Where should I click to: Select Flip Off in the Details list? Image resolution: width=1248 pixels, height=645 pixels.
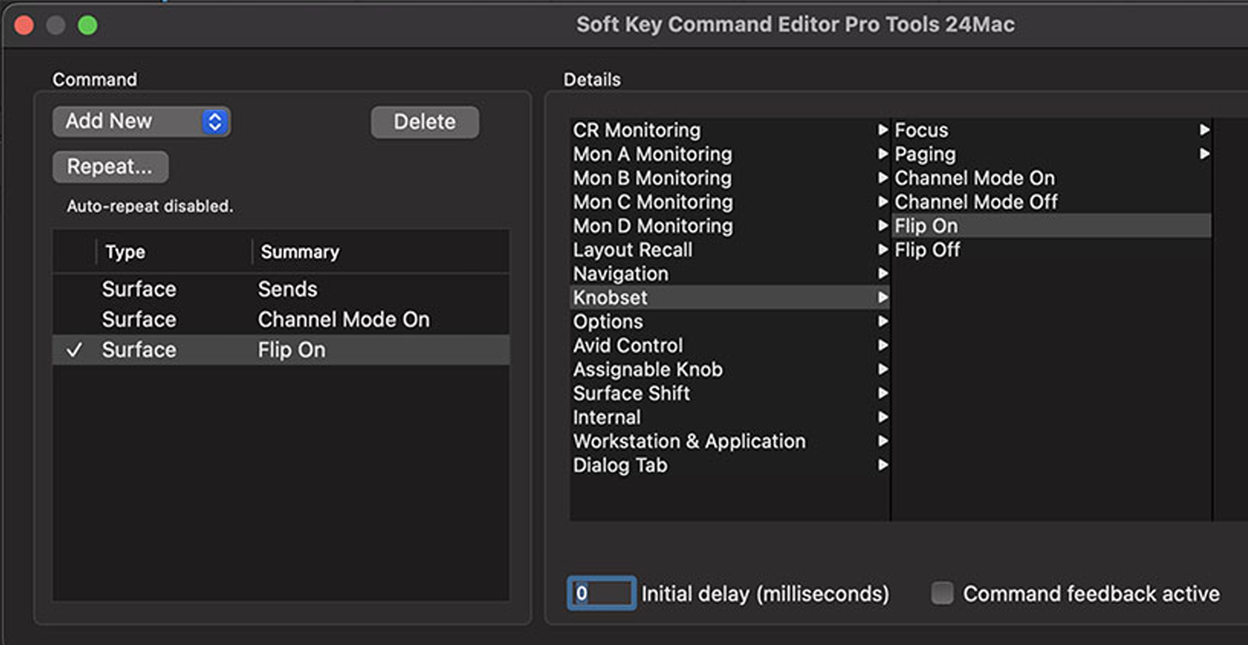click(x=928, y=249)
